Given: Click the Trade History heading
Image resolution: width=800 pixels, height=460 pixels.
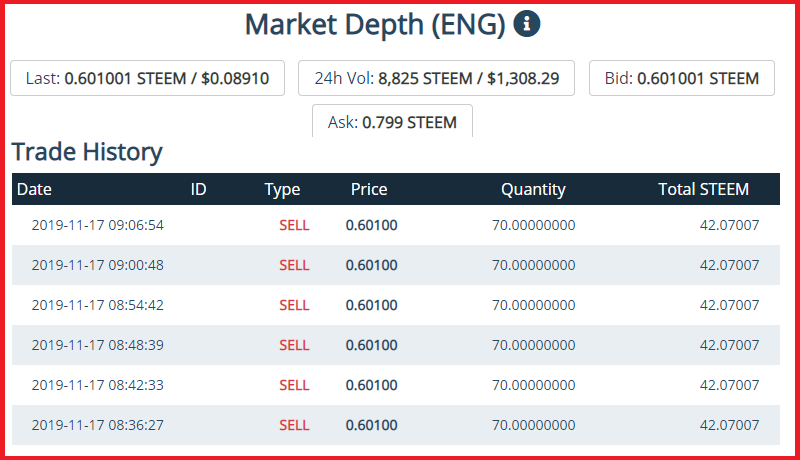Looking at the screenshot, I should (87, 152).
